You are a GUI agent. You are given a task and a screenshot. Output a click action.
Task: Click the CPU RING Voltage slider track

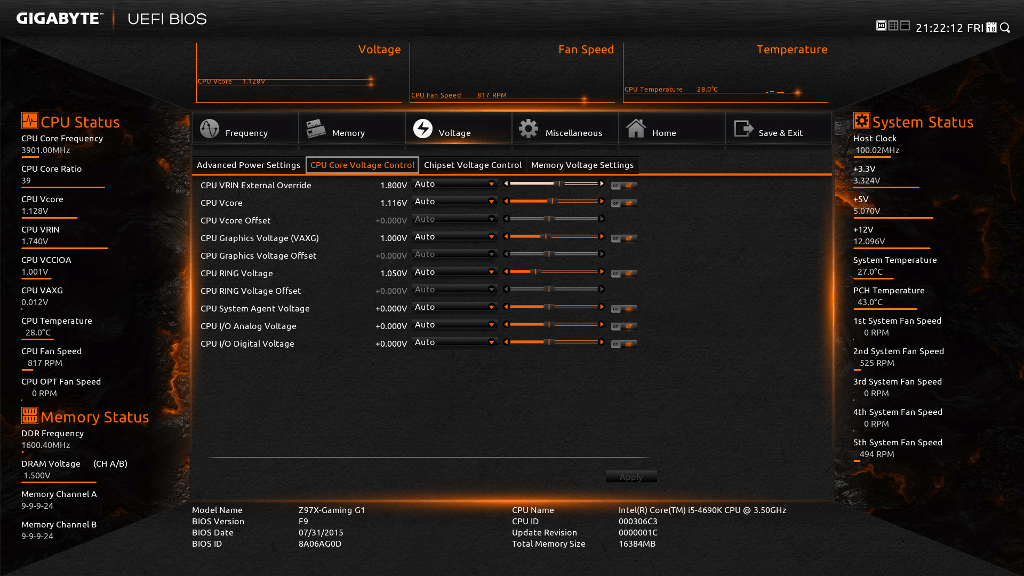(554, 272)
